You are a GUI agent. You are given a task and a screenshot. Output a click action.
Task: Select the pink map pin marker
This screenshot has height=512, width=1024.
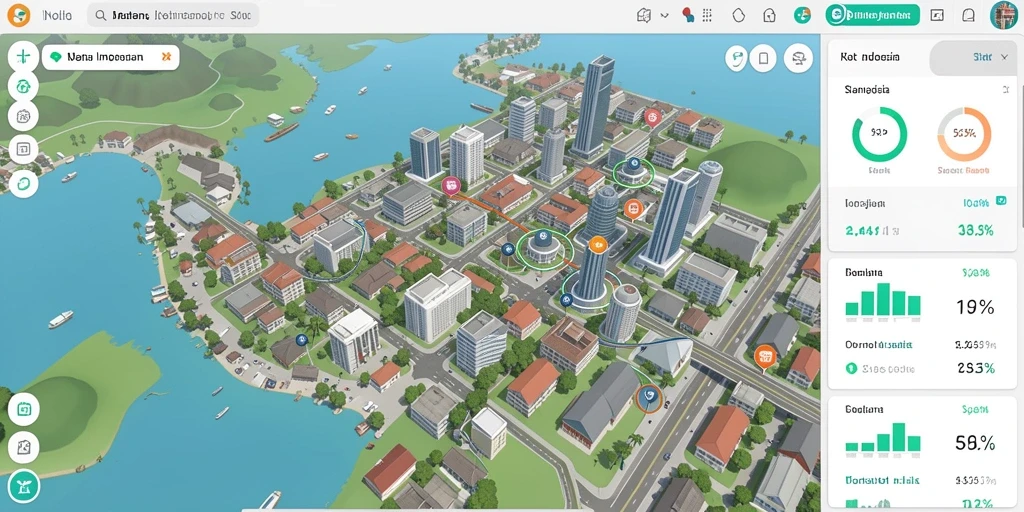(x=450, y=185)
